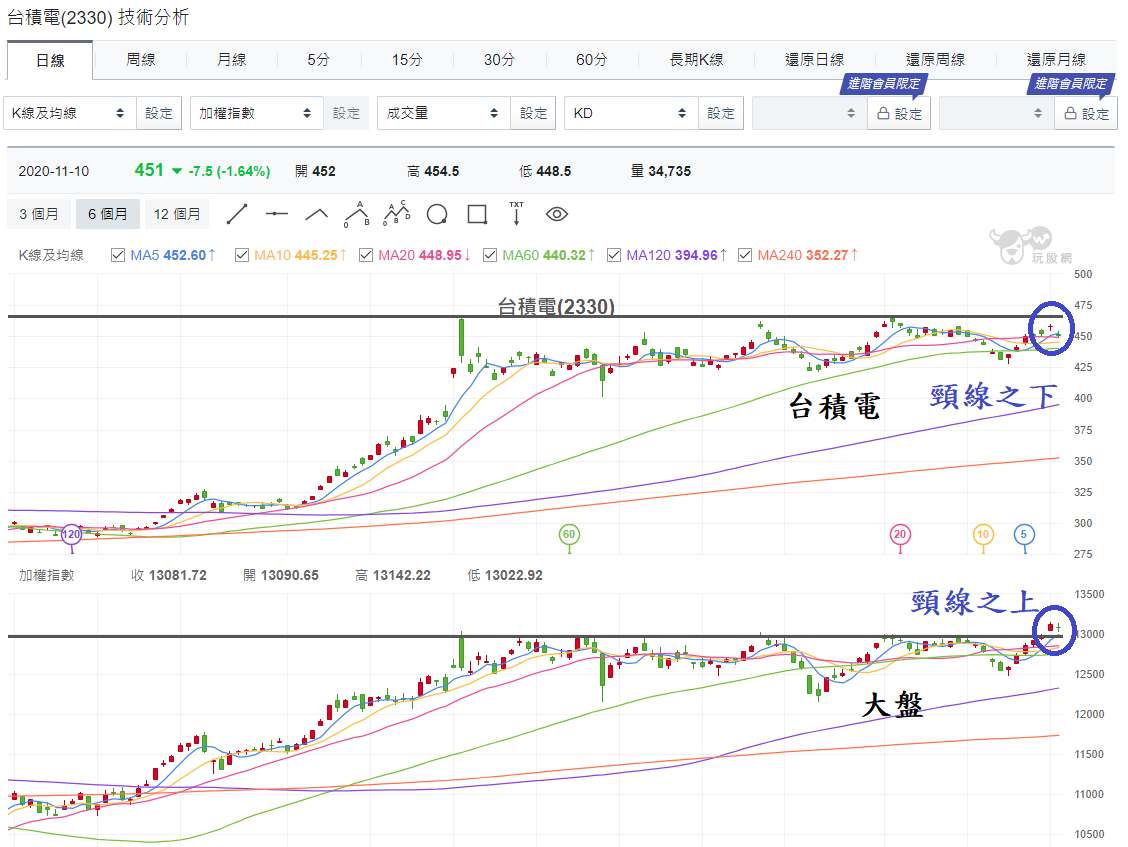Select the 3 個月 time range
Screen dimensions: 1128x847
(x=39, y=214)
